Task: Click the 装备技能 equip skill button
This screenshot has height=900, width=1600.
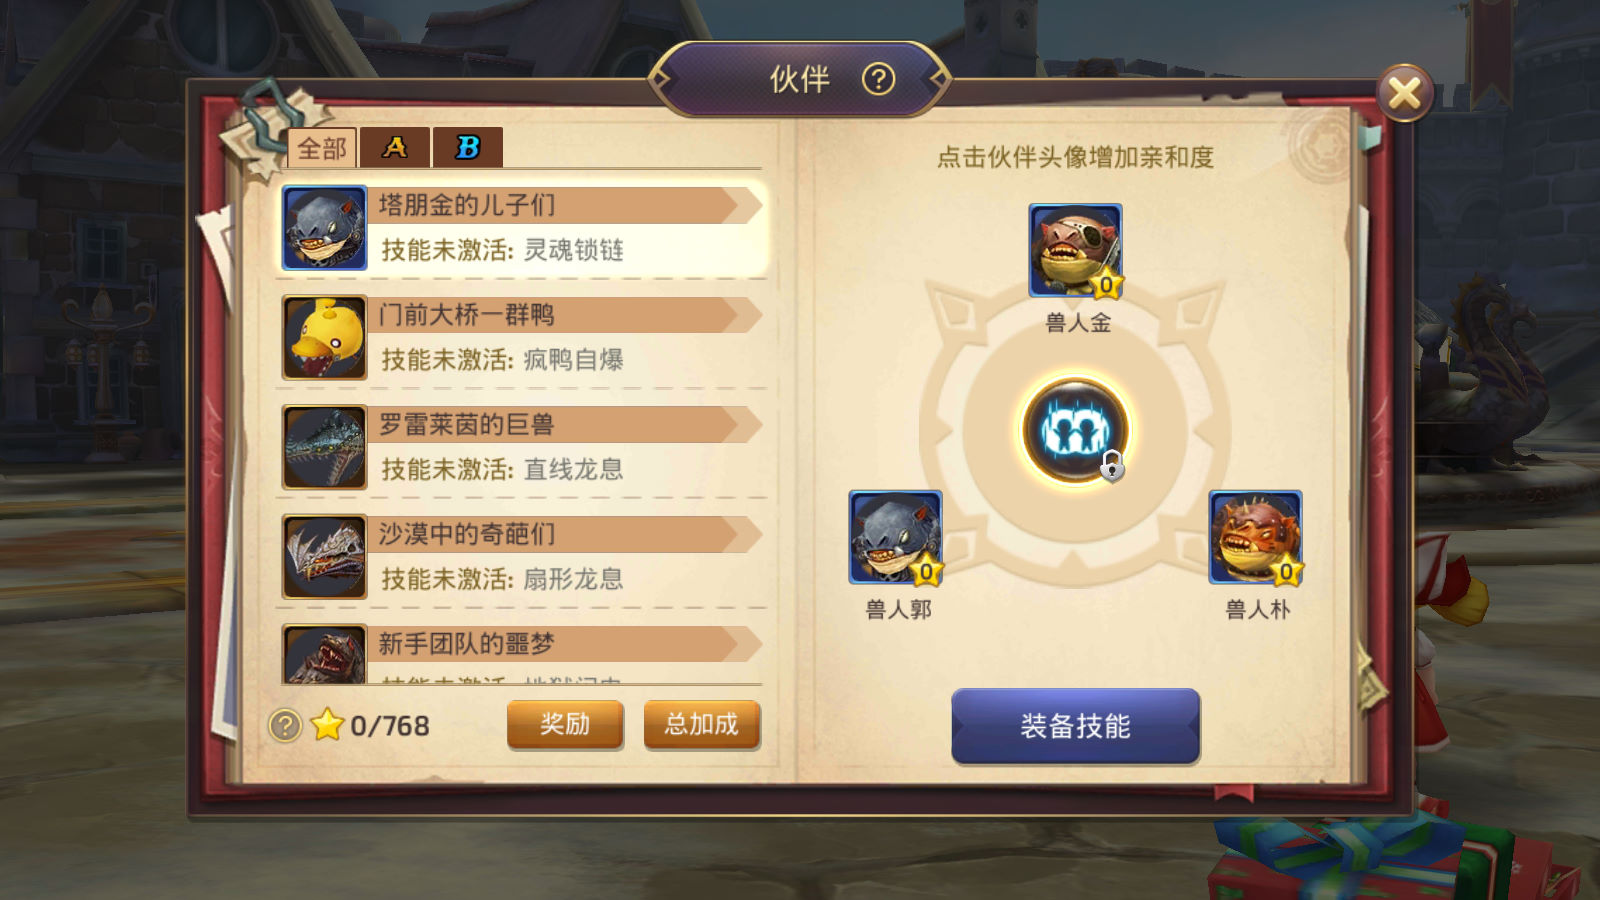Action: click(x=1075, y=726)
